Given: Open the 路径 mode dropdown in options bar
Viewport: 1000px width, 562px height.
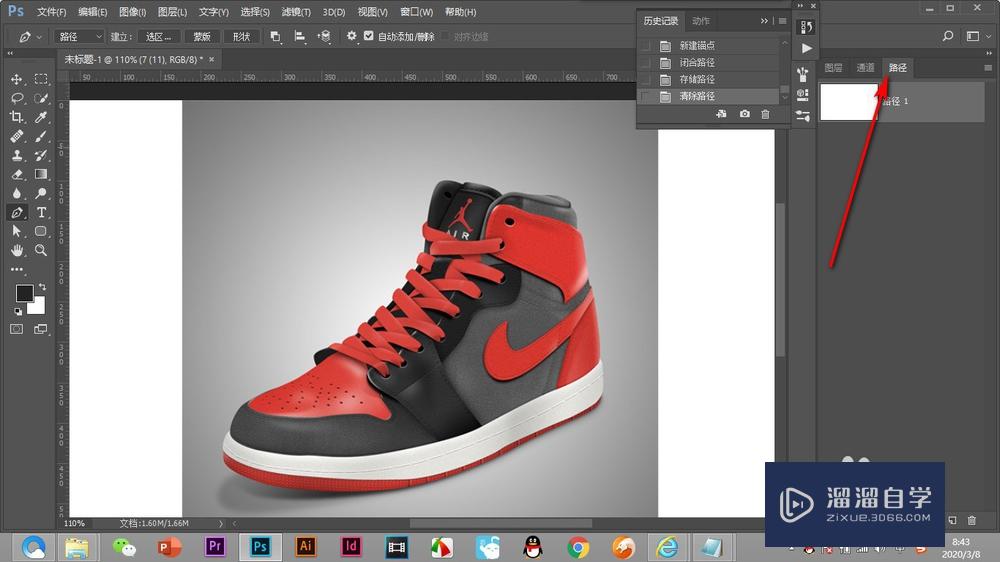Looking at the screenshot, I should (80, 36).
